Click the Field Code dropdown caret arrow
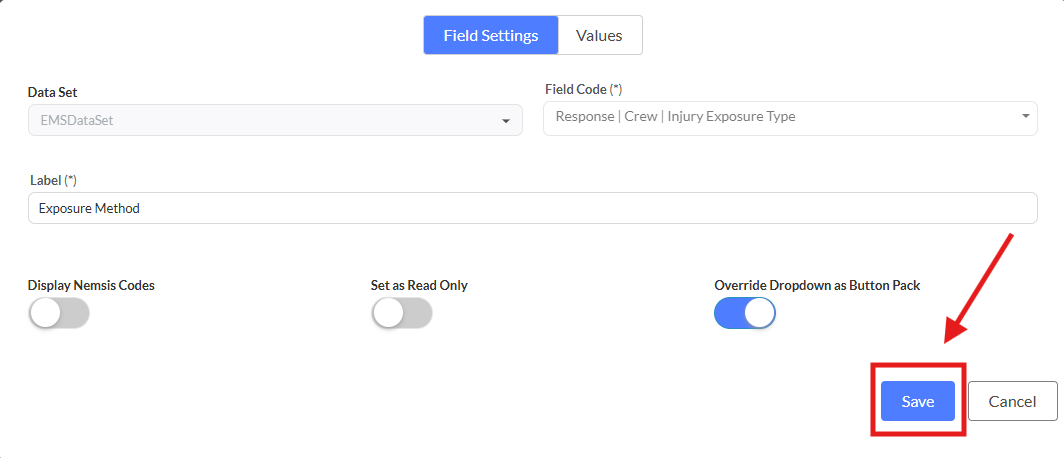Screen dimensions: 1064x458 click(1026, 117)
